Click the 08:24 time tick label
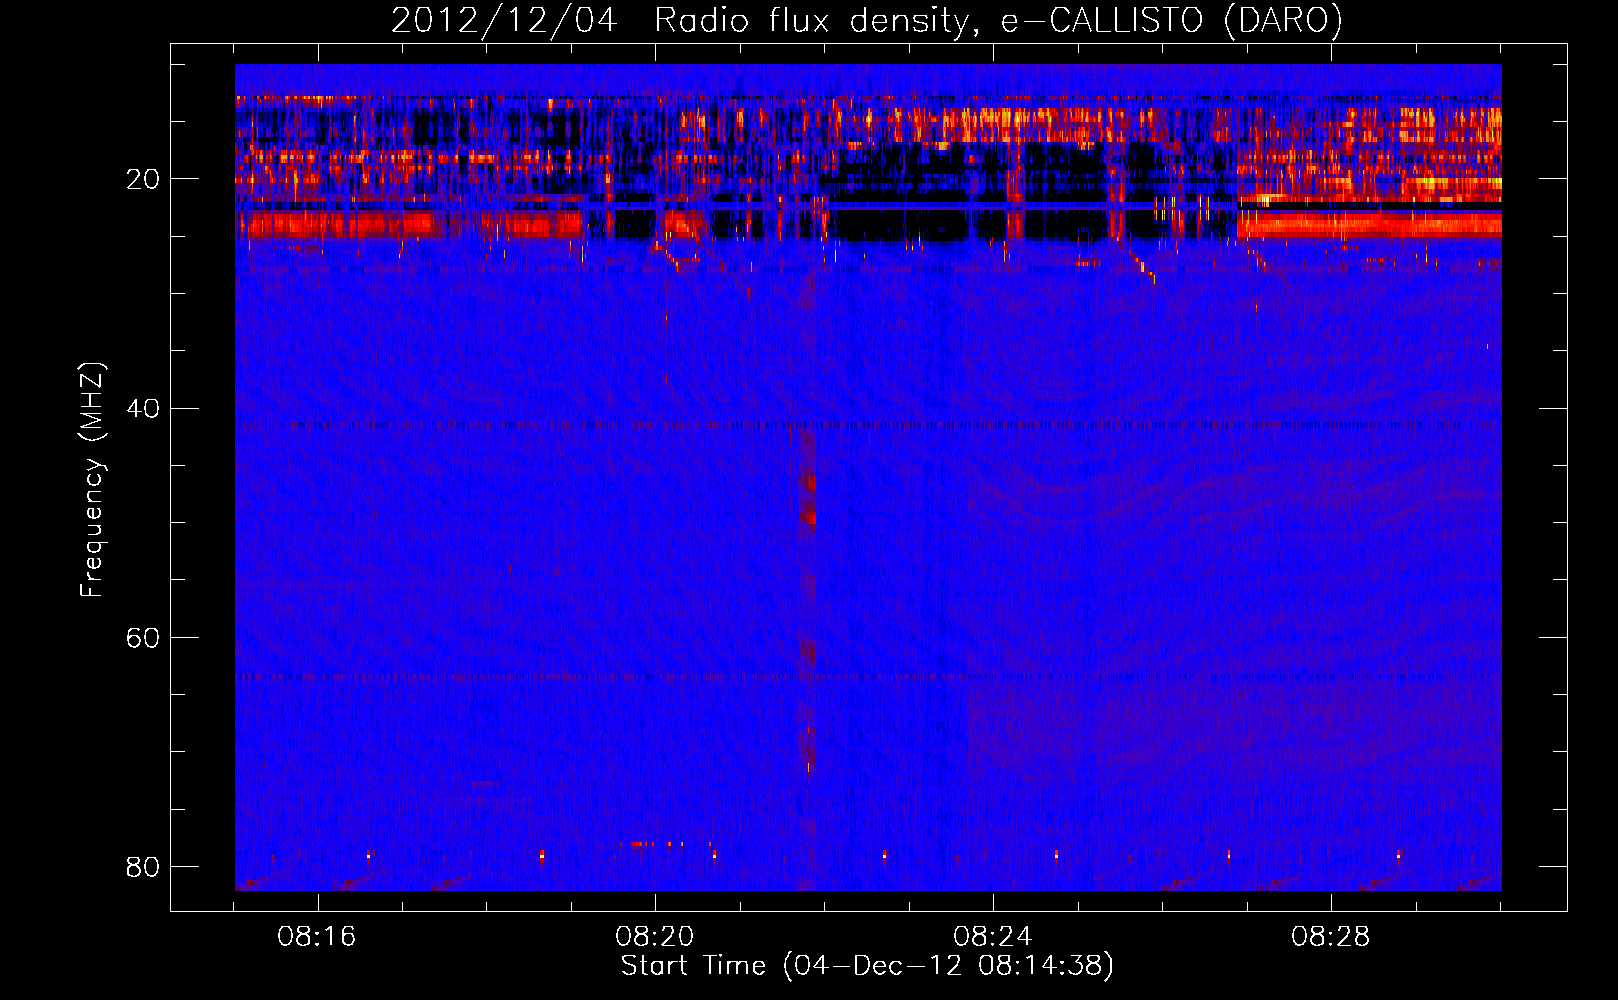1618x1000 pixels. [993, 937]
